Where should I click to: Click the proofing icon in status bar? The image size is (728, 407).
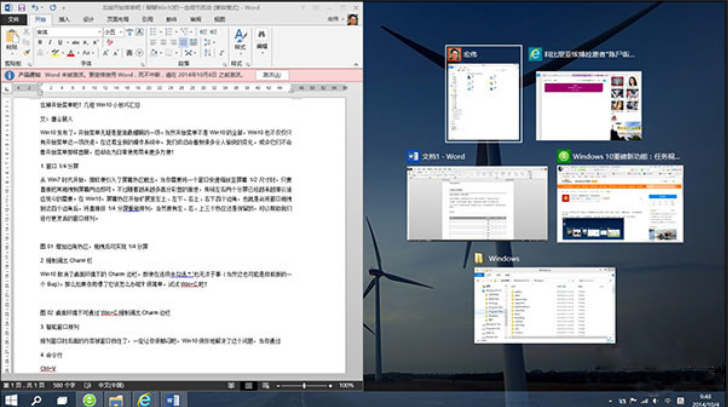click(87, 385)
